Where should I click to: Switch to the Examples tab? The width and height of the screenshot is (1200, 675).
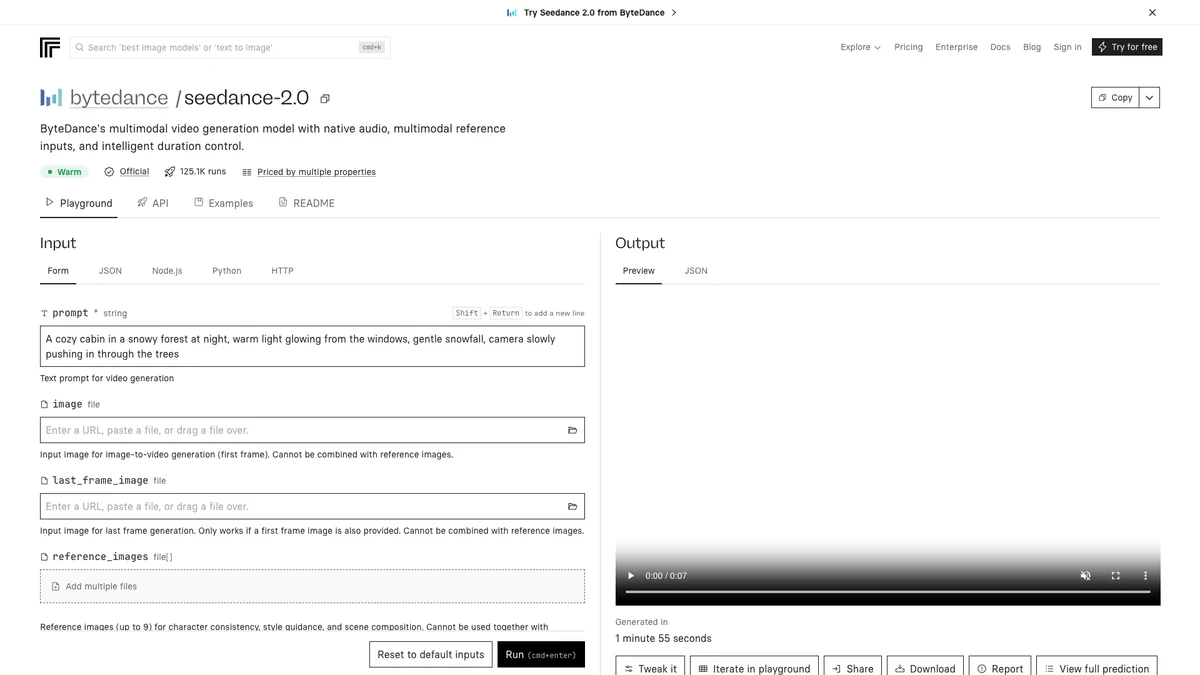click(224, 203)
